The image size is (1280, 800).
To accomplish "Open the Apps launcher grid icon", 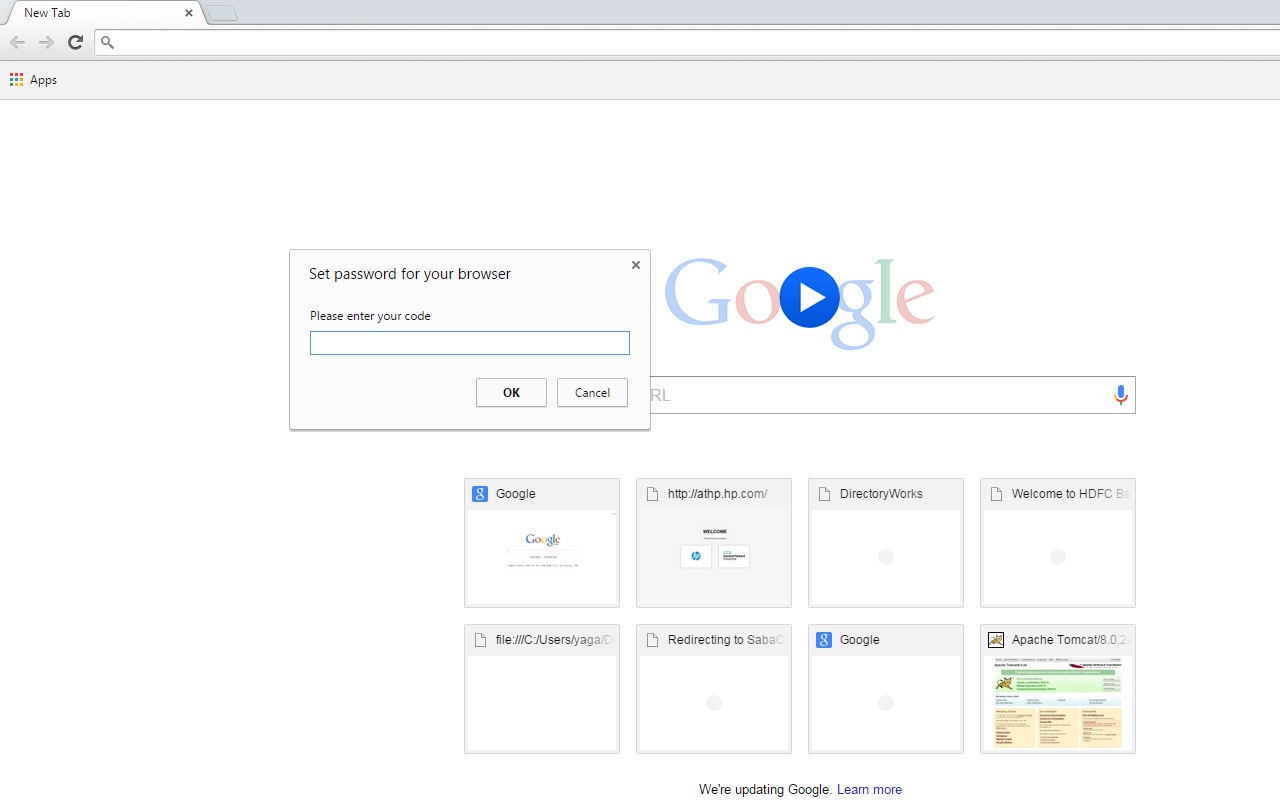I will click(x=16, y=79).
